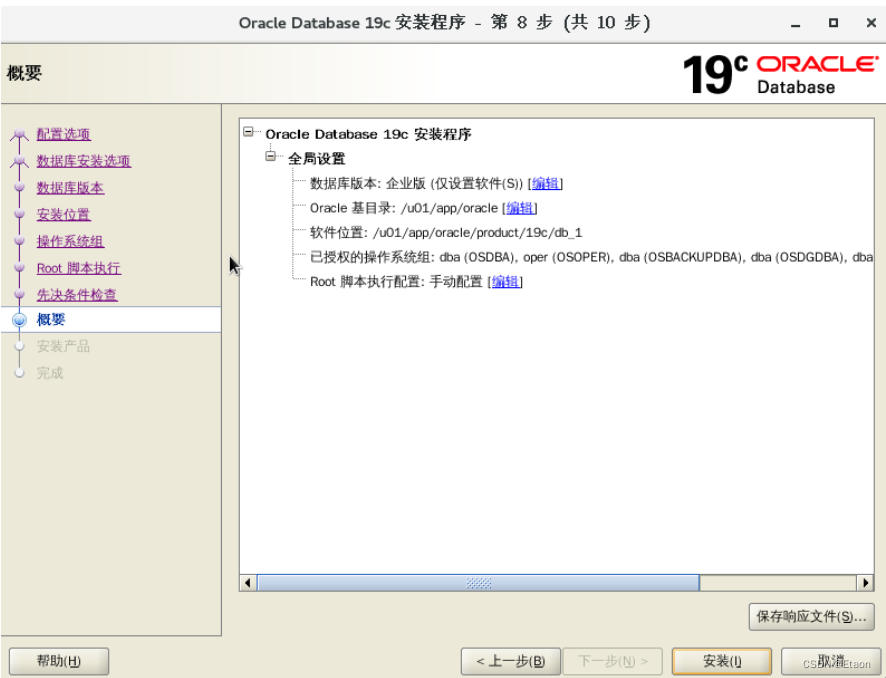
Task: Open help with 帮助(H) button
Action: click(59, 661)
